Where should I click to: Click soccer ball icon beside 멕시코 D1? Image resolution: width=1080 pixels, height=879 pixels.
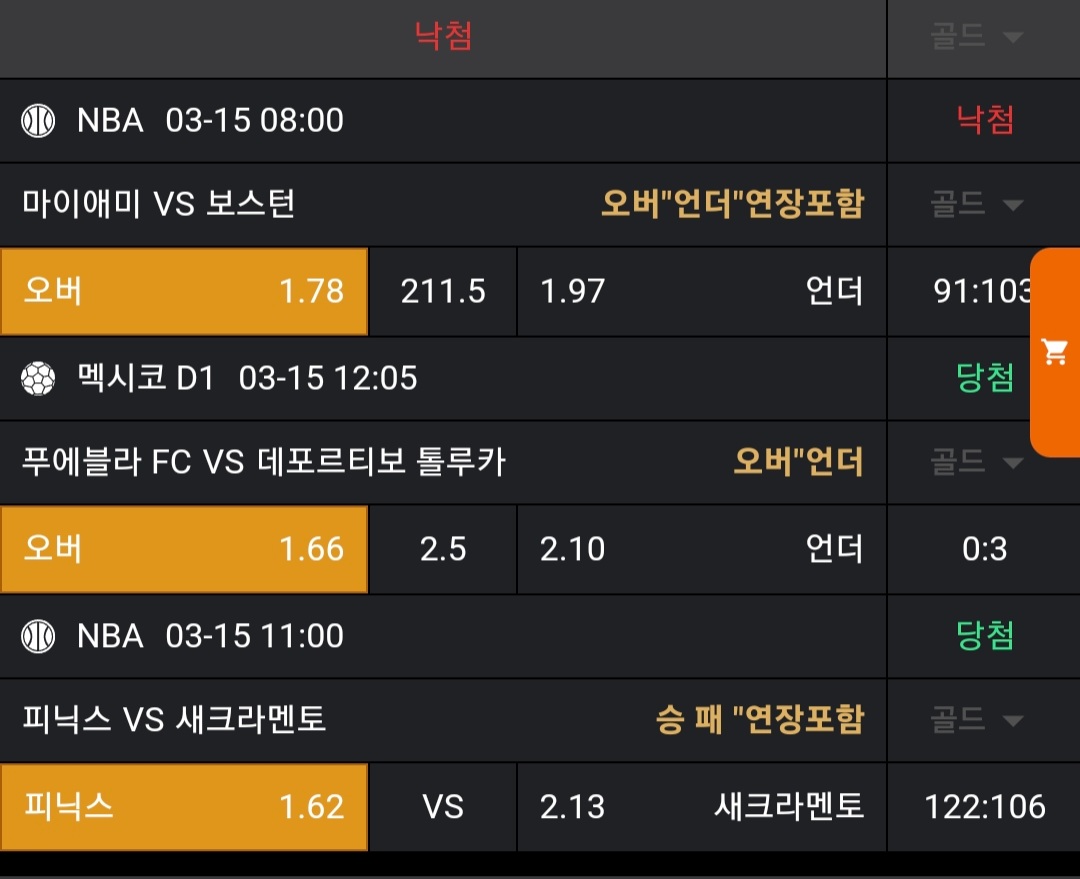click(x=38, y=378)
